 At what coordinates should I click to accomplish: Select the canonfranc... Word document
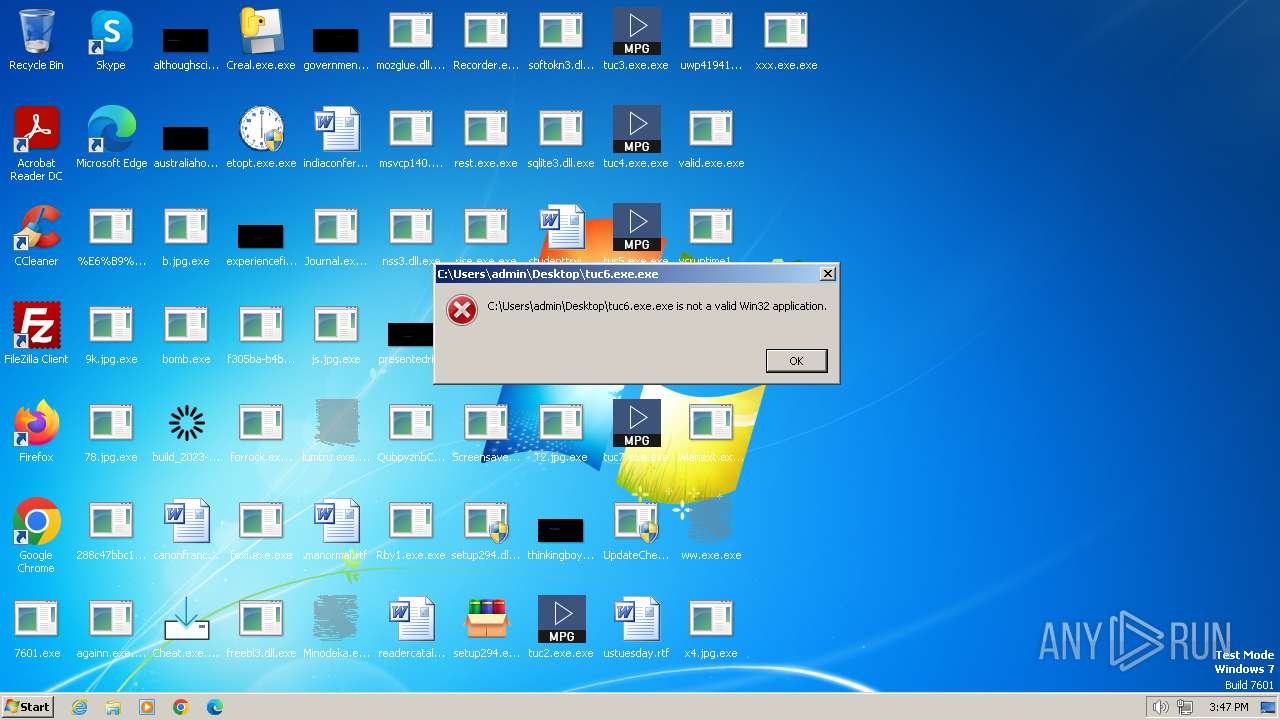click(x=186, y=521)
